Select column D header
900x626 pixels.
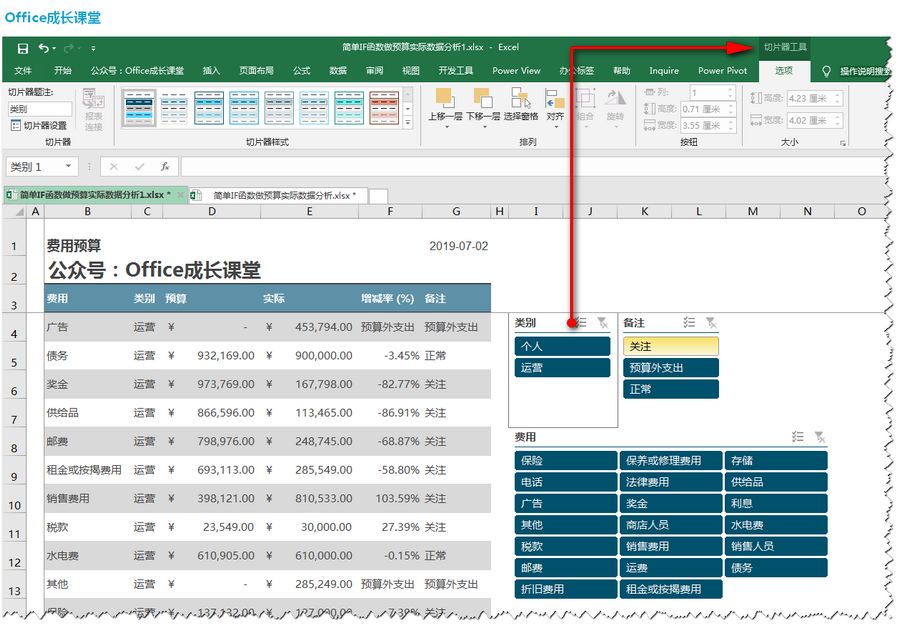coord(212,212)
